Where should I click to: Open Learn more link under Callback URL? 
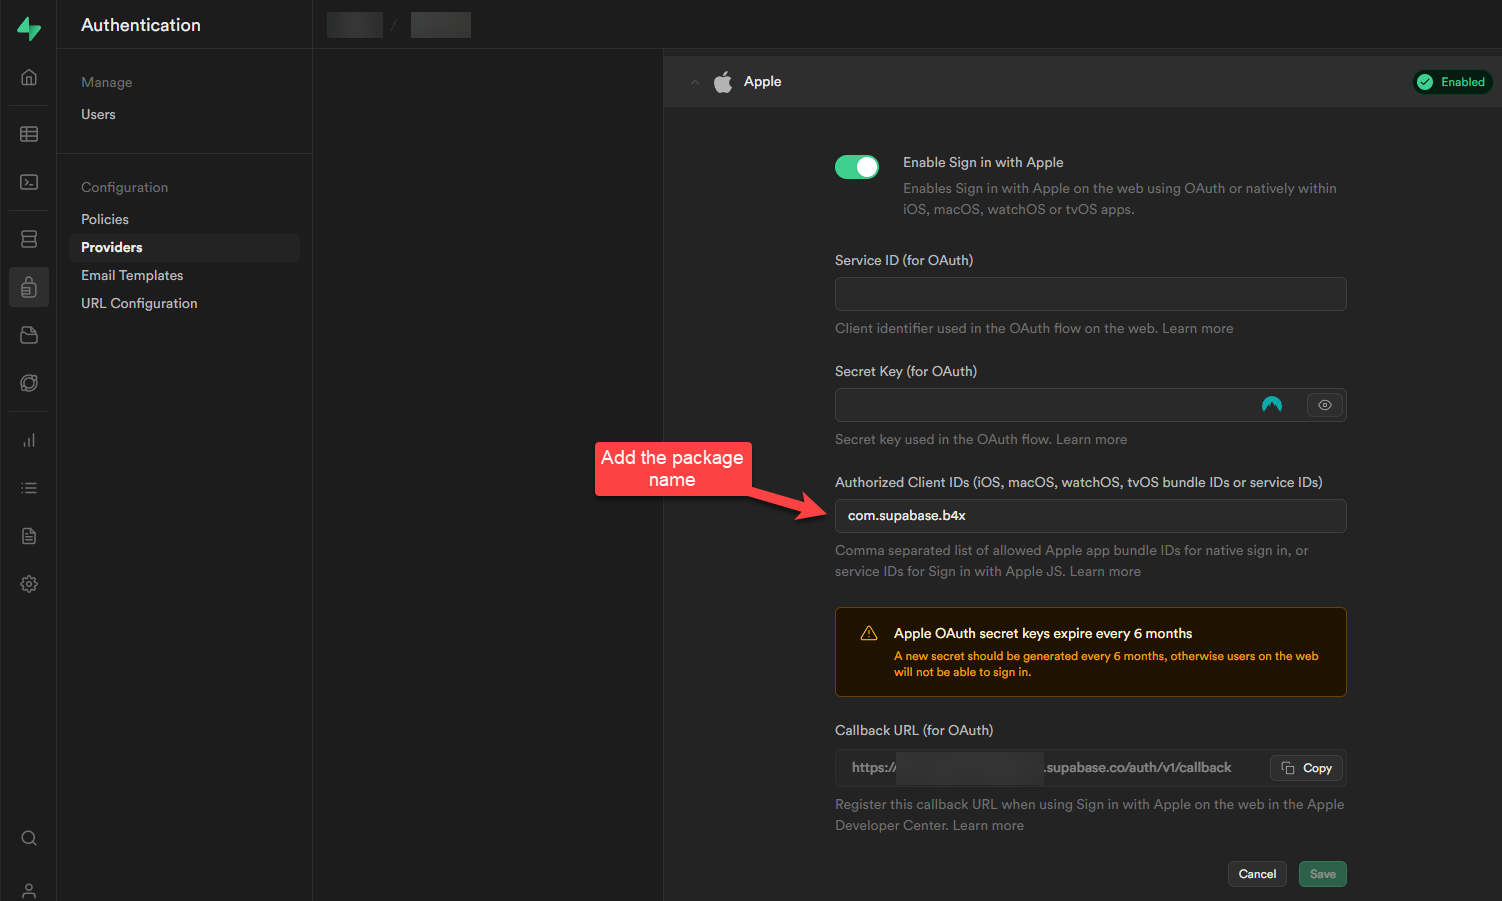988,825
